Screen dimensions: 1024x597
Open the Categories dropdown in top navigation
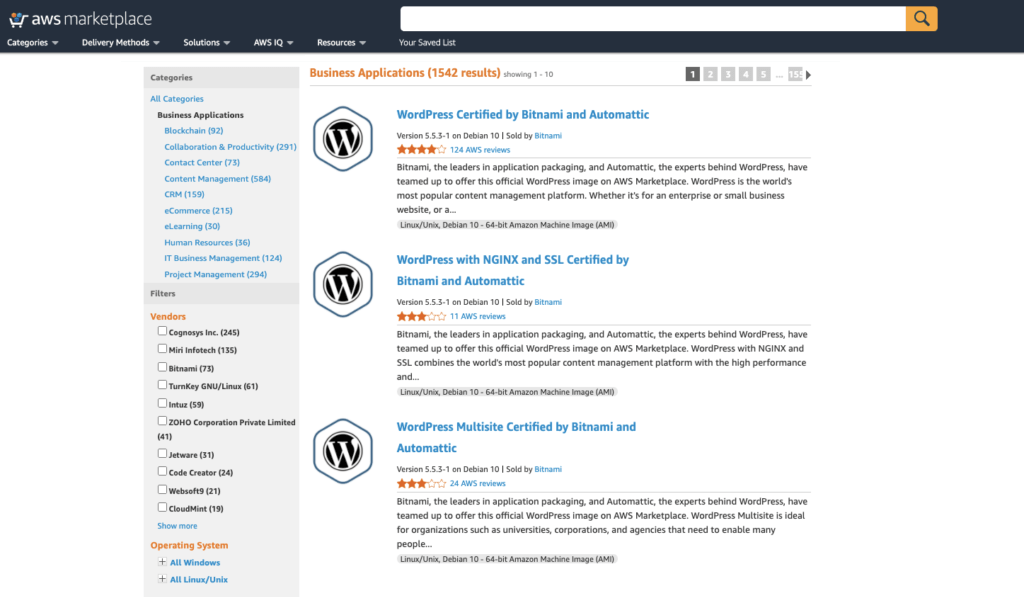click(x=33, y=42)
